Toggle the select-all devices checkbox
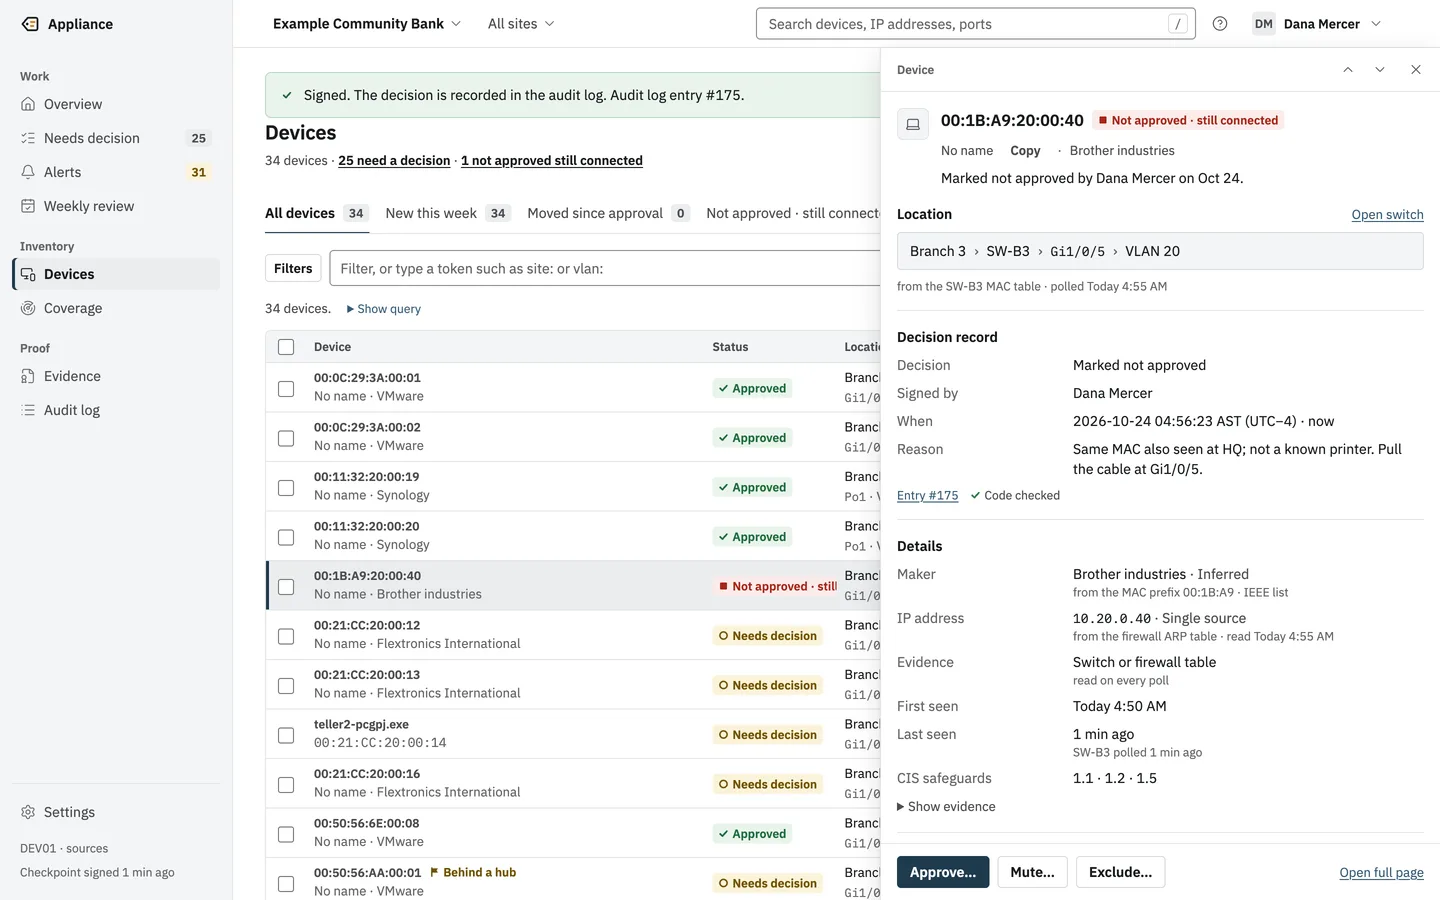Viewport: 1440px width, 900px height. coord(286,347)
